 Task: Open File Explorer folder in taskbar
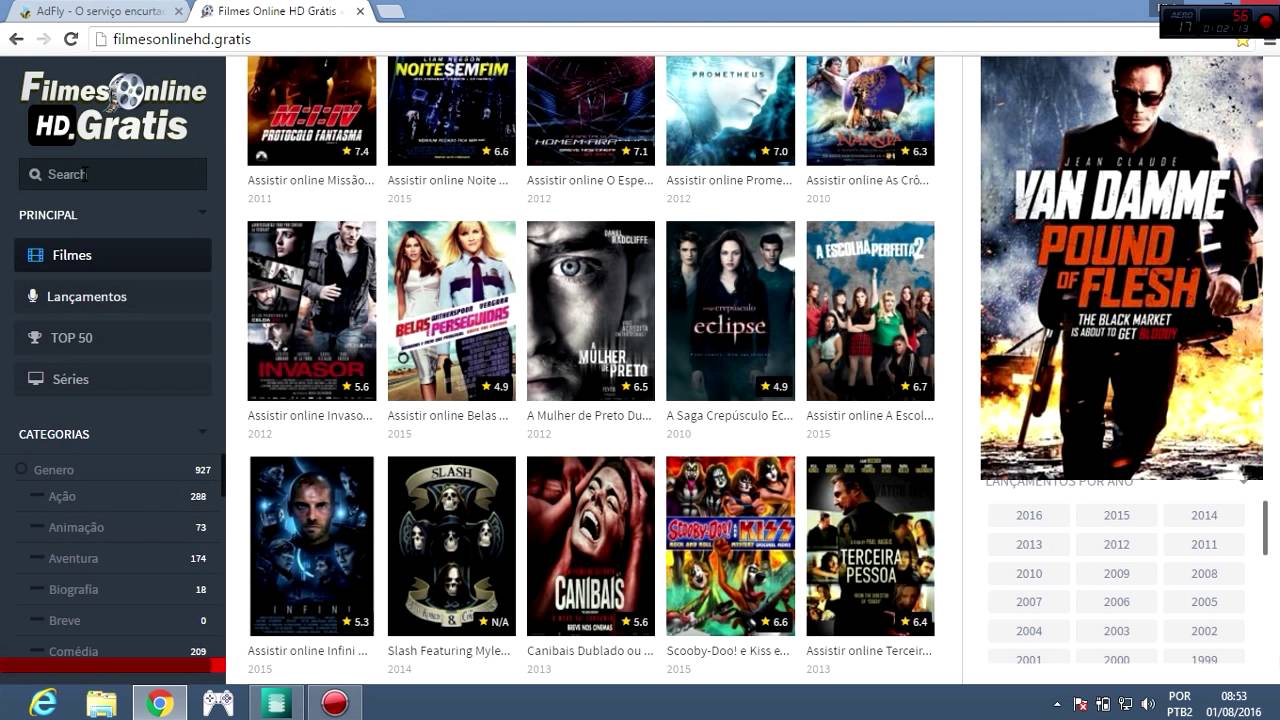(x=101, y=703)
